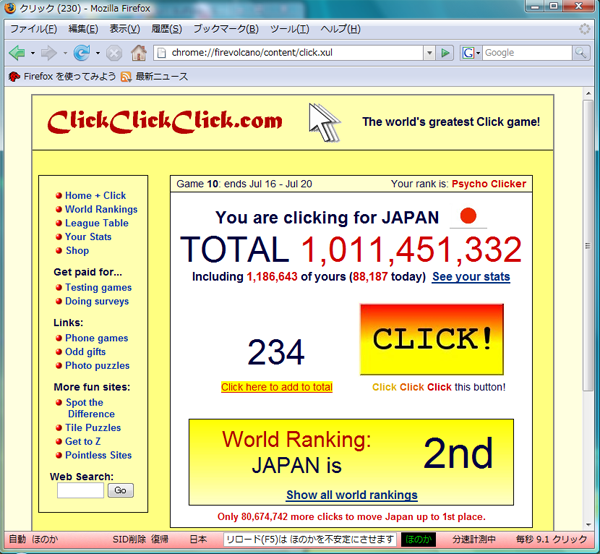Open Your Stats sidebar link
The width and height of the screenshot is (600, 554).
pyautogui.click(x=88, y=237)
